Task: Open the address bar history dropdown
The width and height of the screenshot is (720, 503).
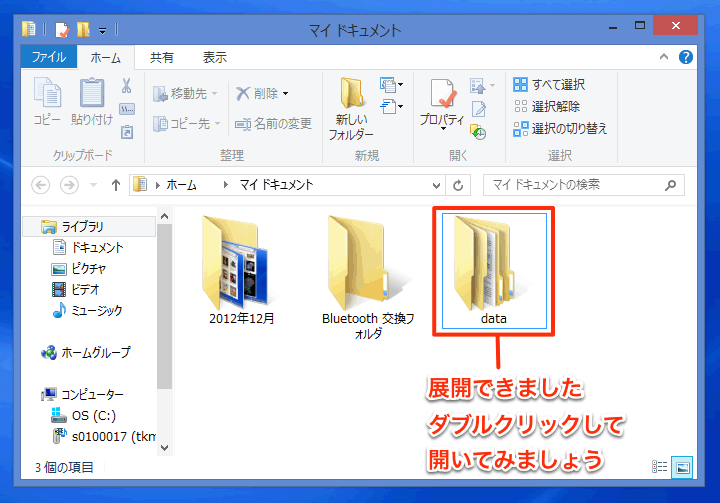Action: [x=436, y=186]
